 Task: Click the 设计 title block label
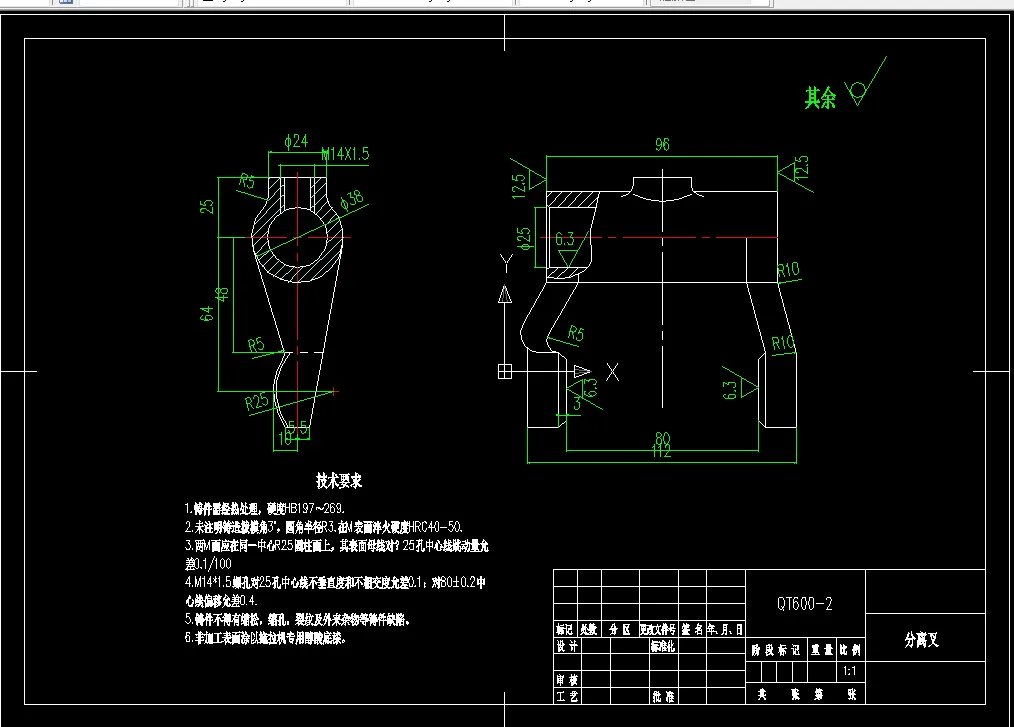(x=567, y=646)
